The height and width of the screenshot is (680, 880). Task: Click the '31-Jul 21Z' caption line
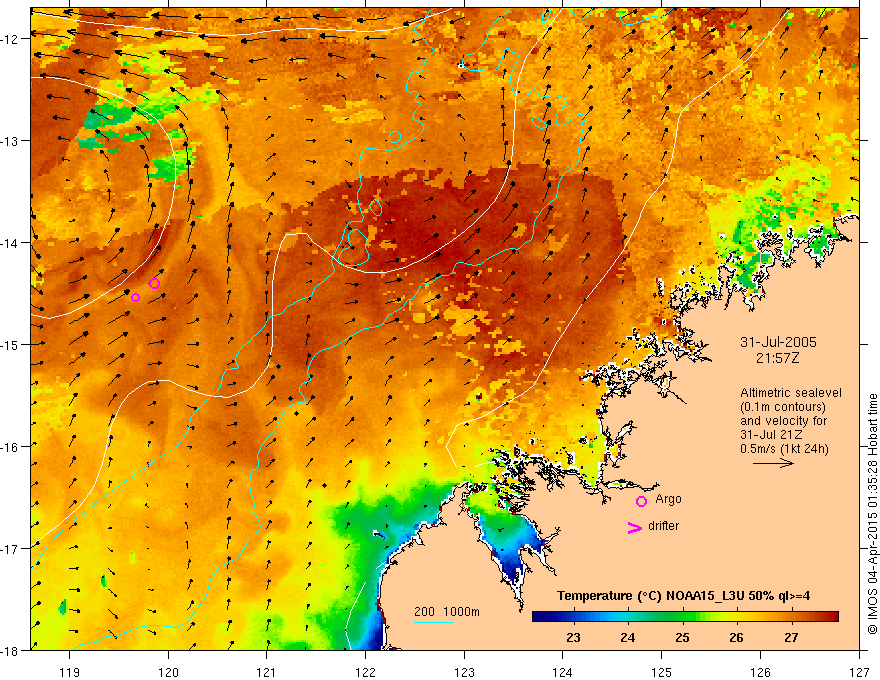click(x=771, y=434)
